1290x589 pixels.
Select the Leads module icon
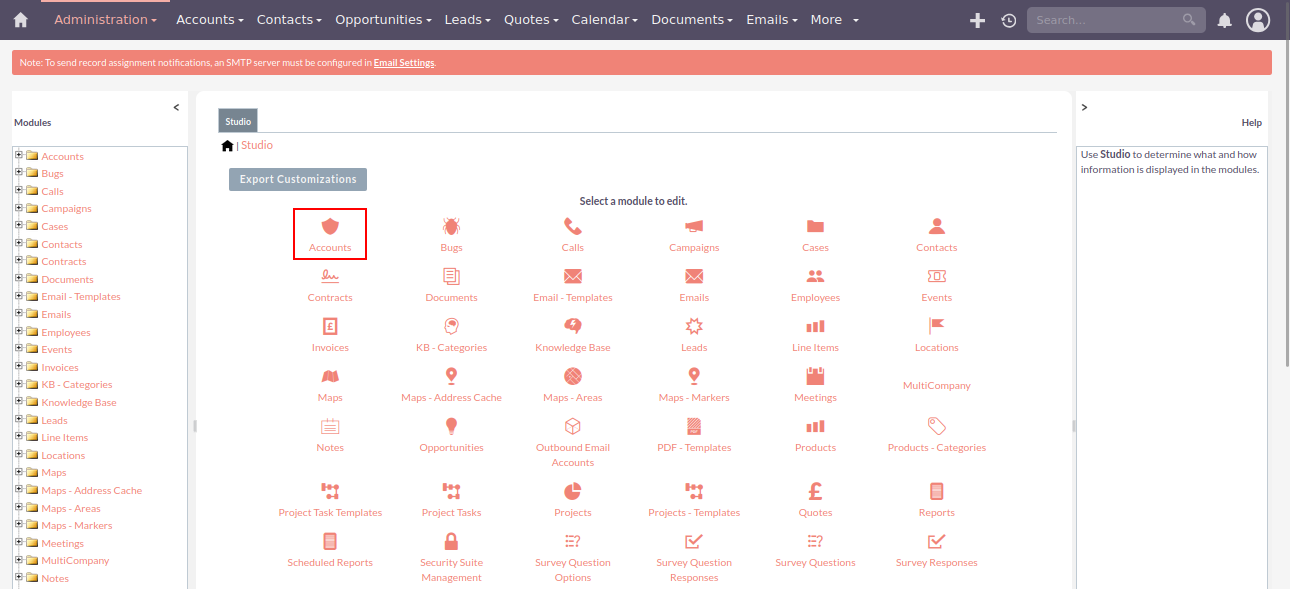pyautogui.click(x=694, y=333)
